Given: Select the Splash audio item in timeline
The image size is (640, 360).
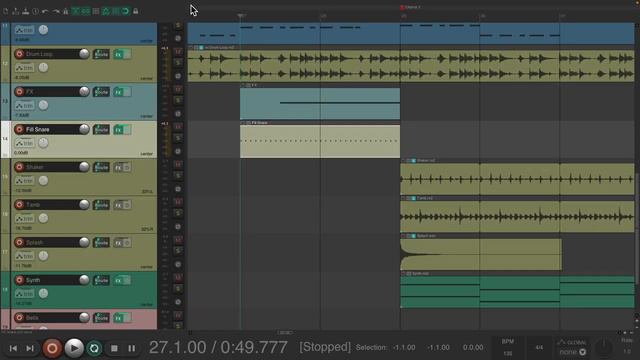Looking at the screenshot, I should coord(481,254).
